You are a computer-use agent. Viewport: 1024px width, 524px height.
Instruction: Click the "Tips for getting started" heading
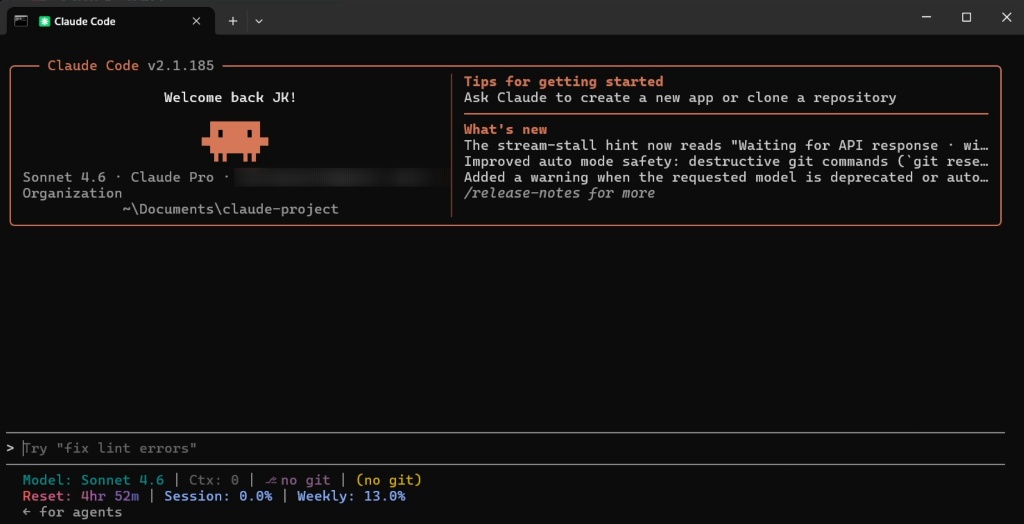564,82
